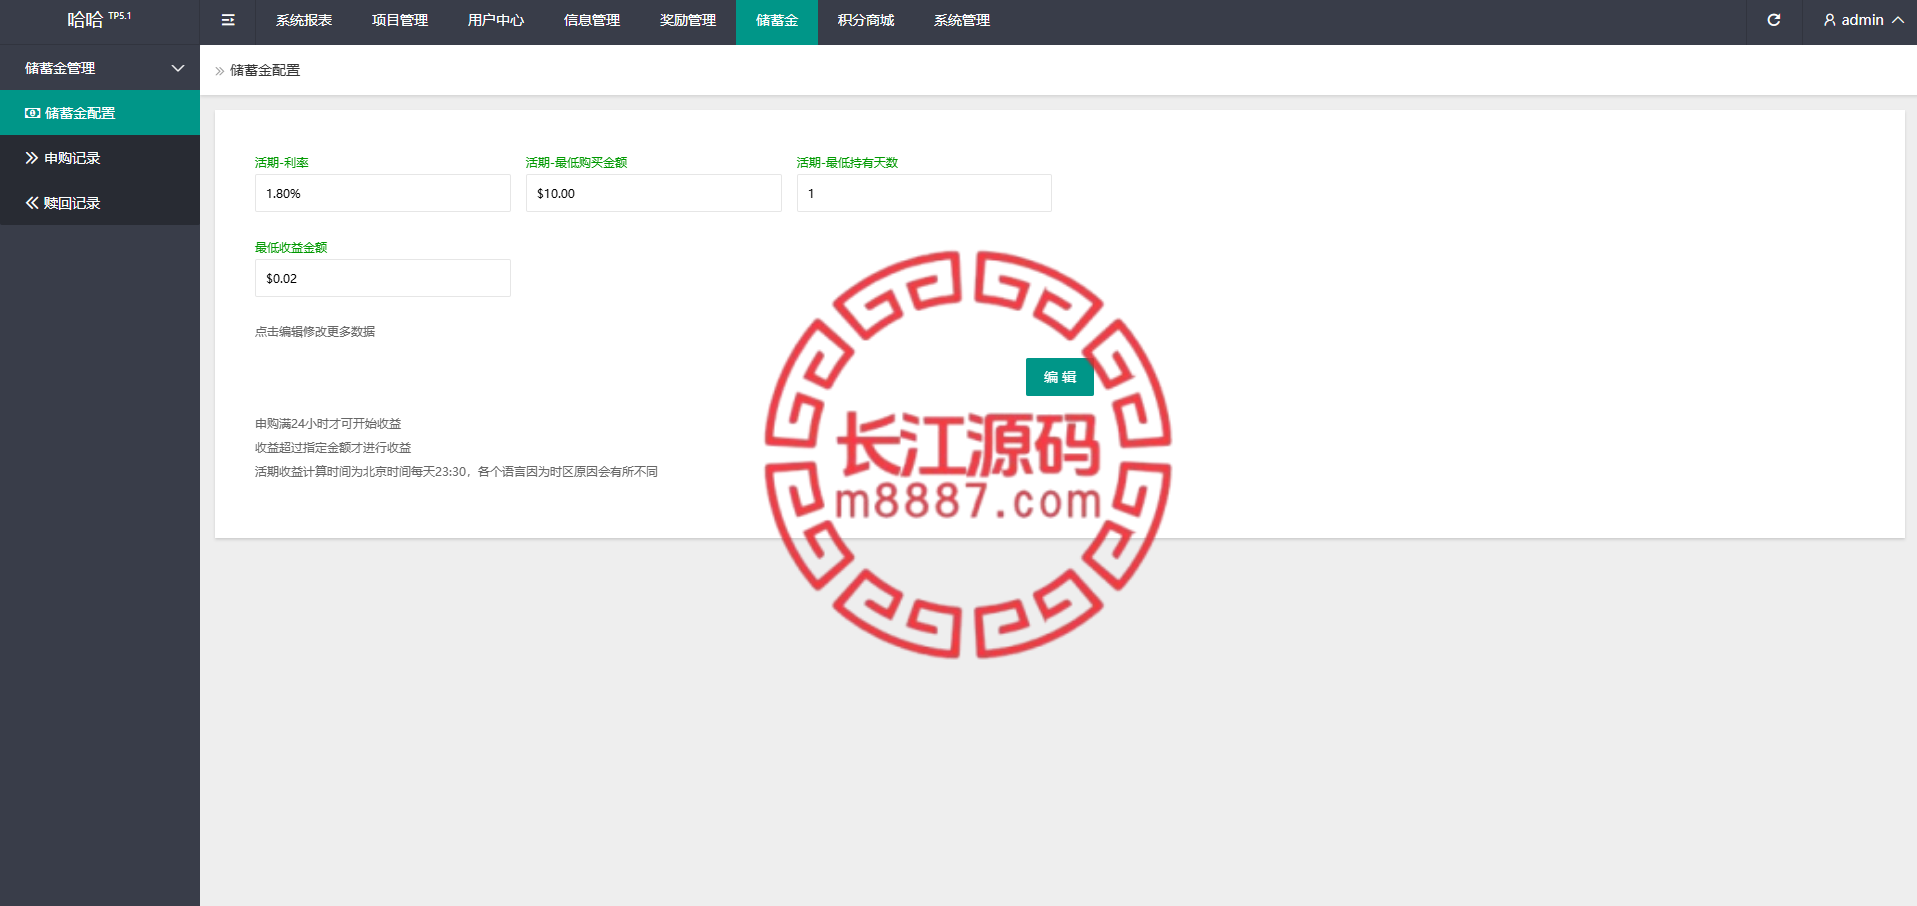Toggle the sidebar collapse hamburger icon
This screenshot has width=1917, height=906.
point(228,20)
